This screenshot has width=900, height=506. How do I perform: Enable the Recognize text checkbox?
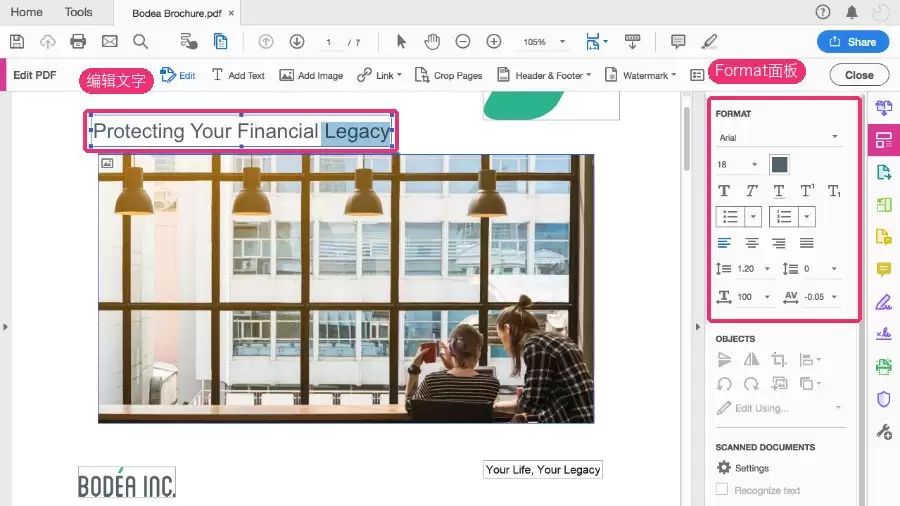coord(722,489)
